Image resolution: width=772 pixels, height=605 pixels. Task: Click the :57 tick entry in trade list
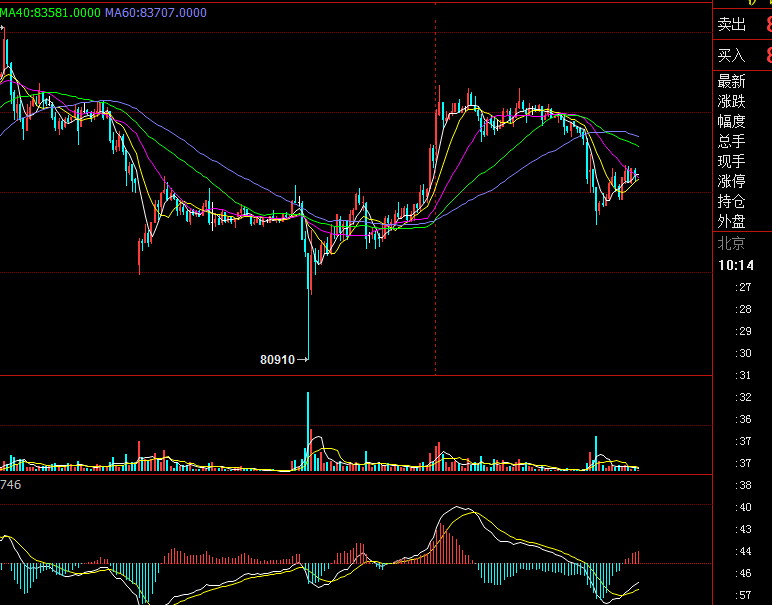click(743, 595)
